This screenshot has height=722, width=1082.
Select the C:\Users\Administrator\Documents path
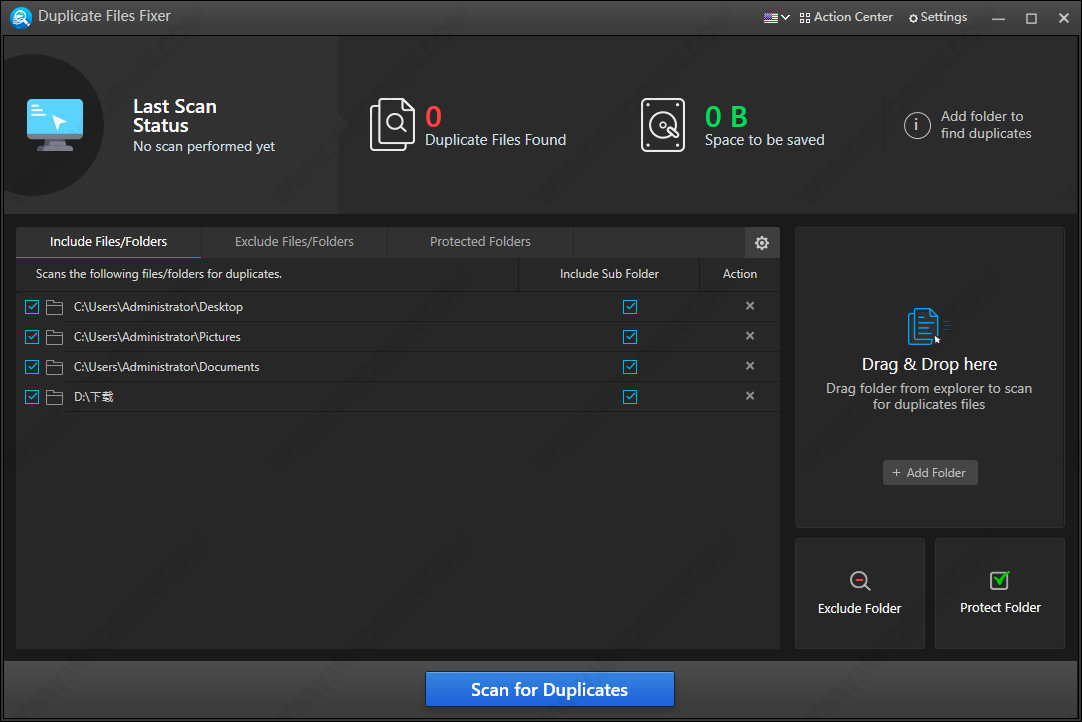166,367
